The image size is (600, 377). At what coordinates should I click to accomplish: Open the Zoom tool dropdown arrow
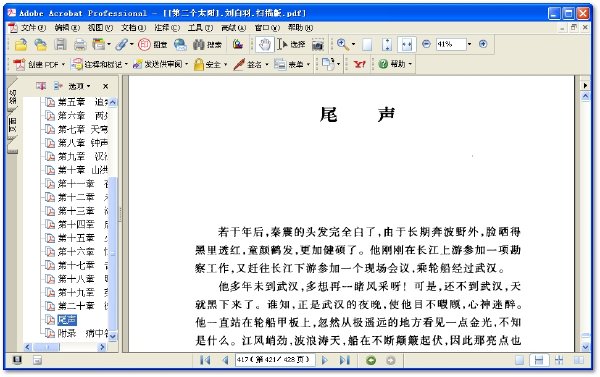point(353,44)
